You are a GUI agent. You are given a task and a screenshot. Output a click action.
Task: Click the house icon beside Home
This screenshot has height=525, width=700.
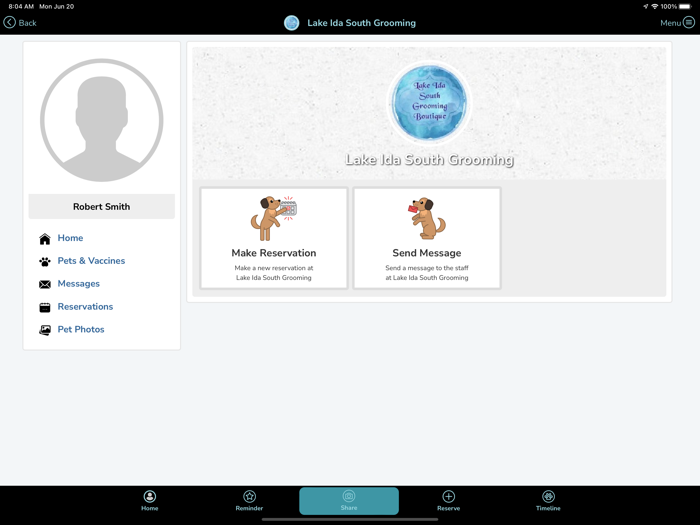pos(45,239)
